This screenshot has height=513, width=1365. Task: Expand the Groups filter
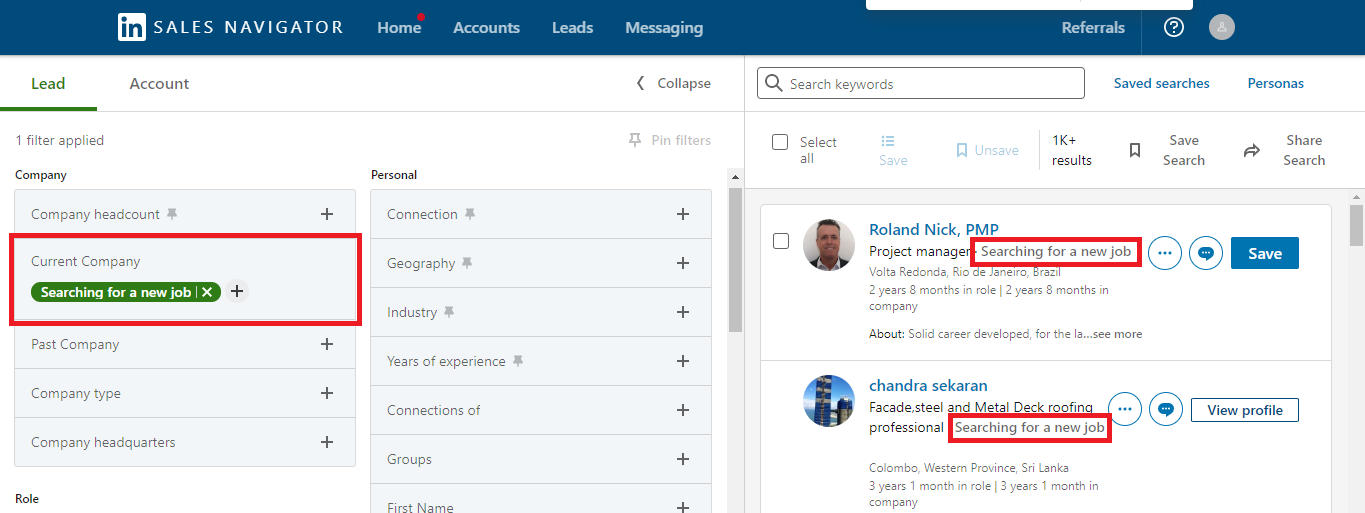[683, 459]
